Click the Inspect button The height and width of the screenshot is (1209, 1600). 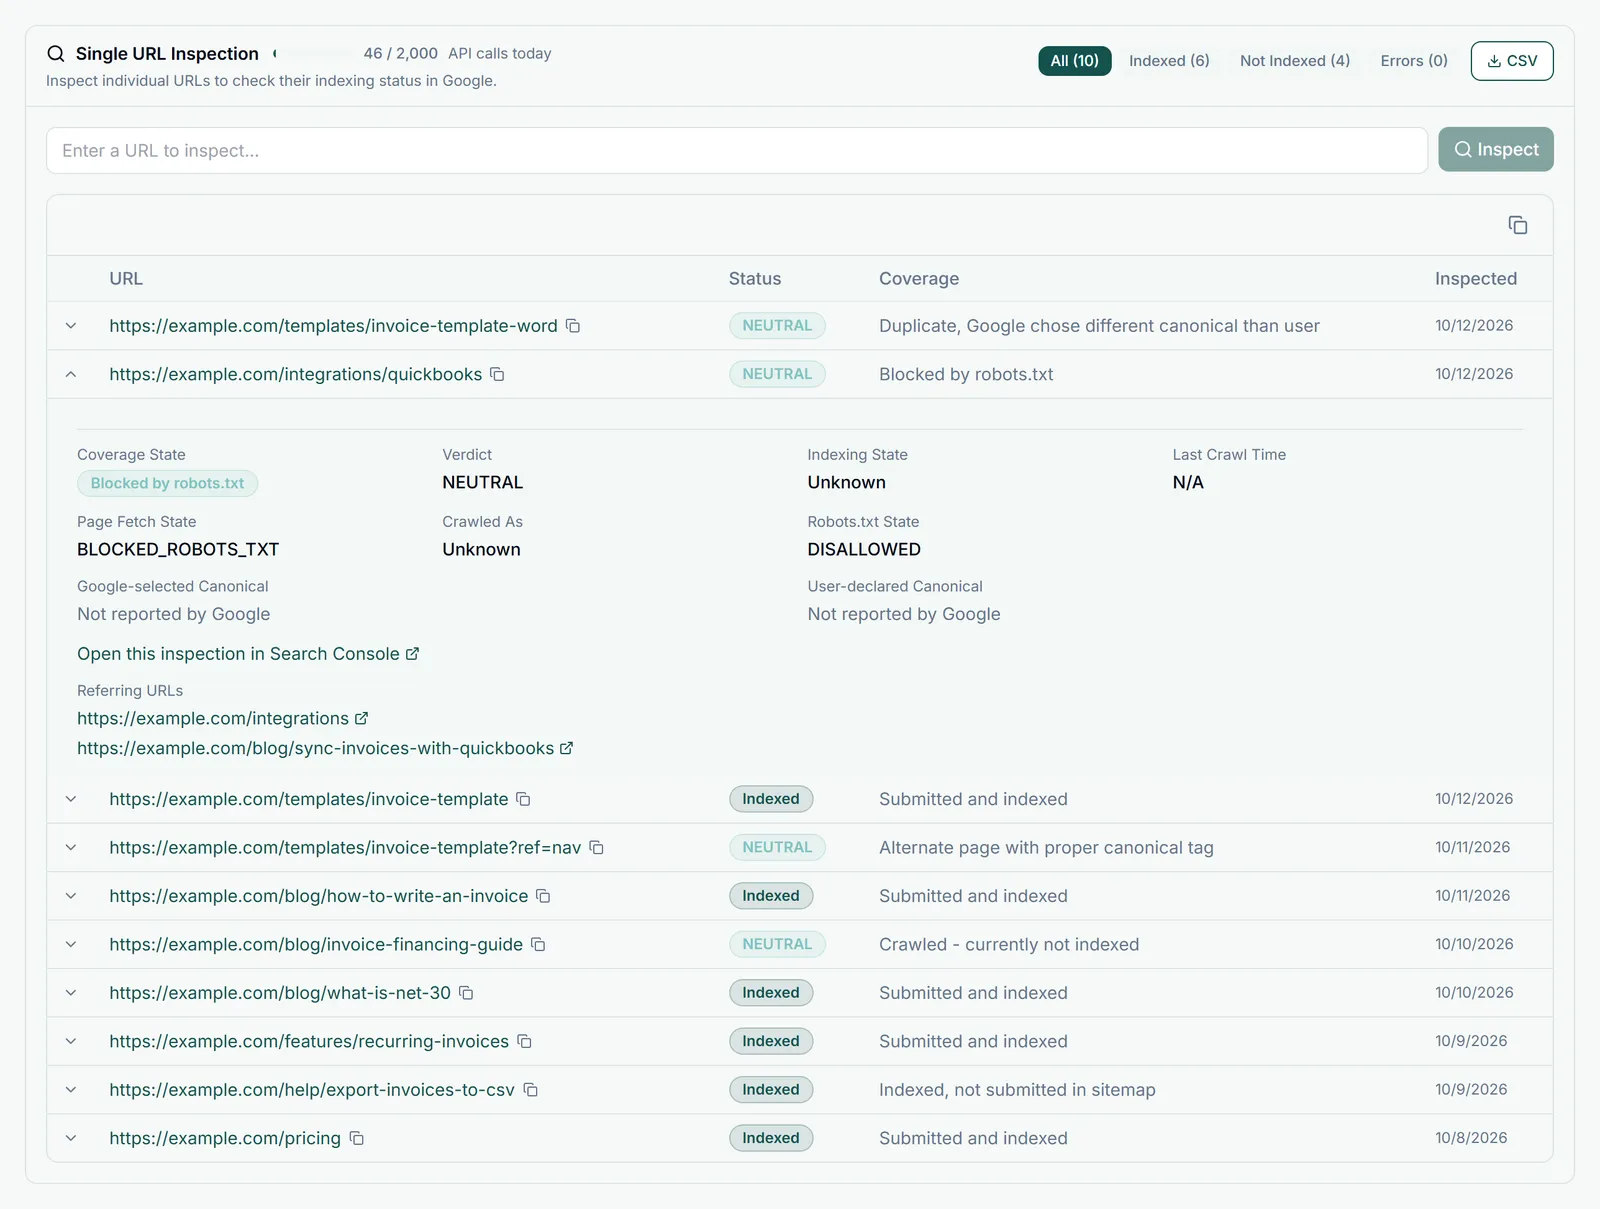1496,149
